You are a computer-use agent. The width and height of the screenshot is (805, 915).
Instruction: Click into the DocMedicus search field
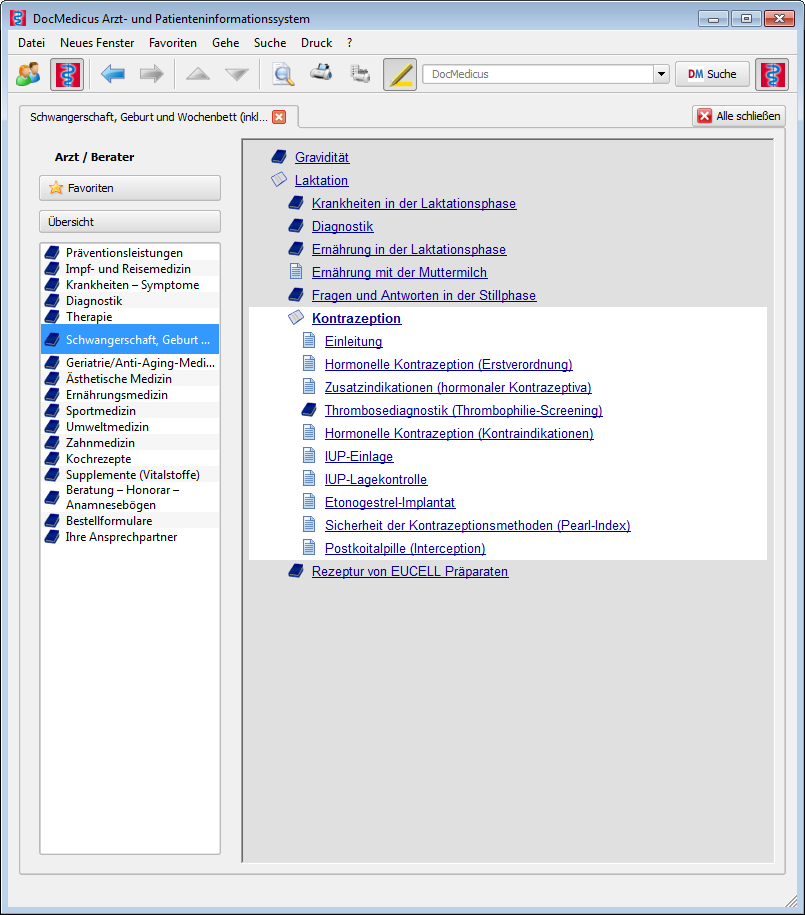point(538,74)
